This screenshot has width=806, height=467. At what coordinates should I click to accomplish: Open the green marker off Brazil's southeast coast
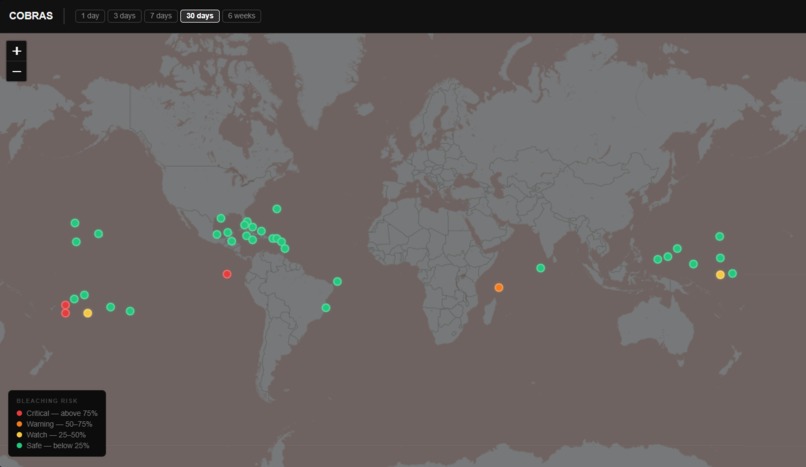coord(326,308)
